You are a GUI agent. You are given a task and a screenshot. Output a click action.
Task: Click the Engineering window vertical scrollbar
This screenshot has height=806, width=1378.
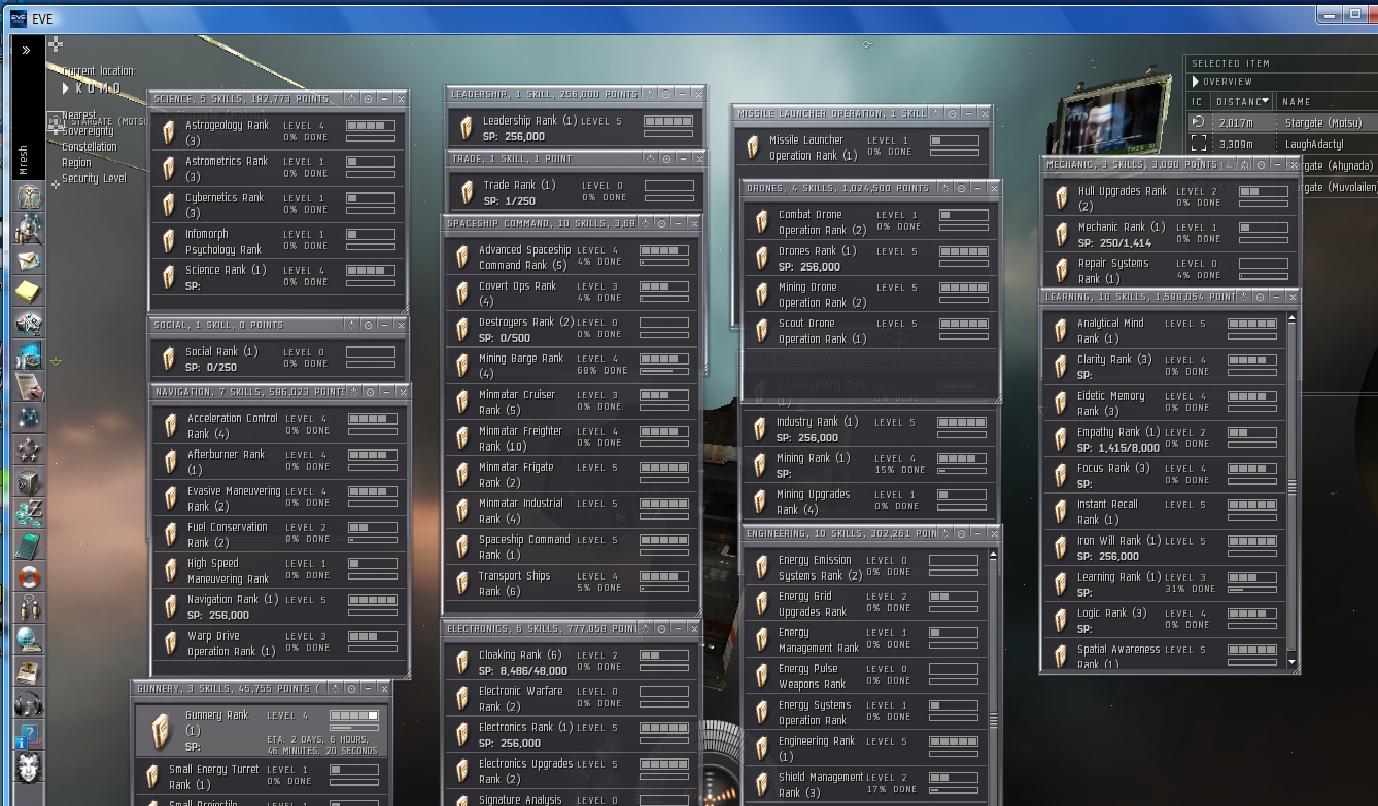click(x=993, y=676)
